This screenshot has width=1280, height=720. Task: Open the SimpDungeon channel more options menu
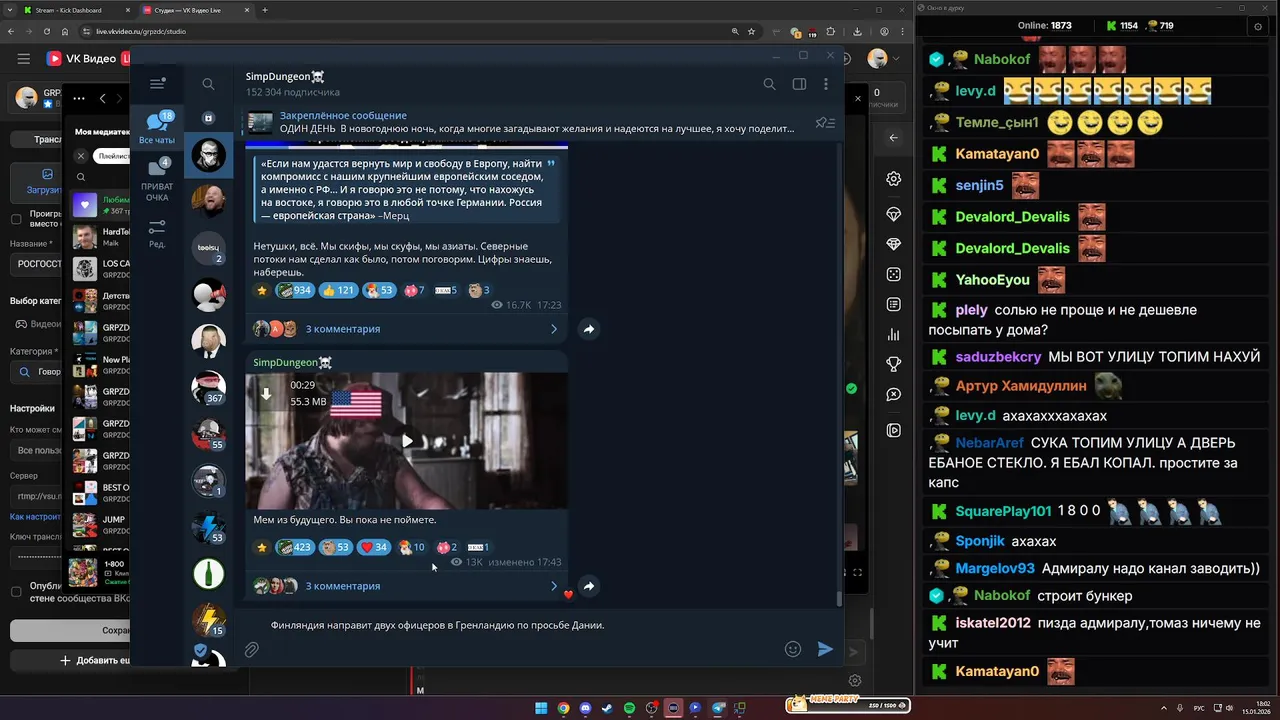828,84
